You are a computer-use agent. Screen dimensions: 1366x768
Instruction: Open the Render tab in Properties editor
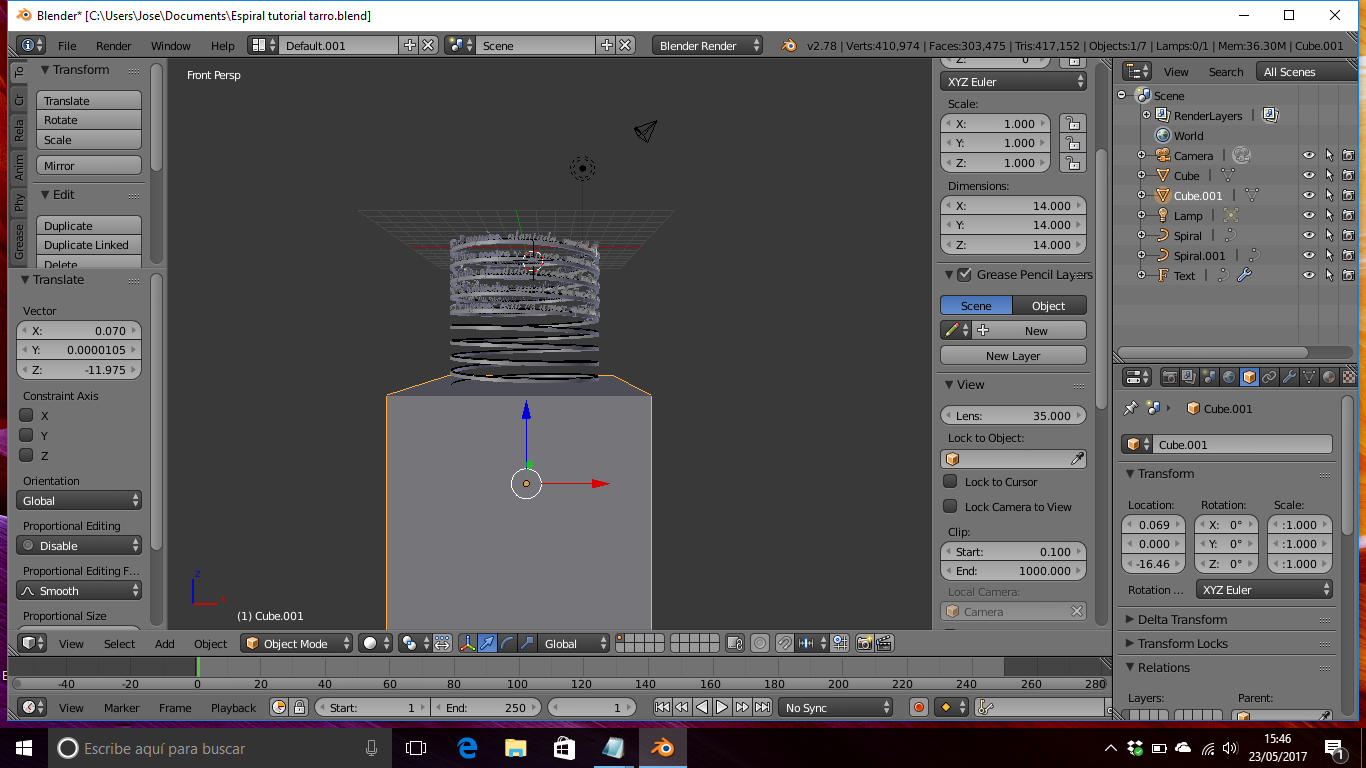[x=1169, y=377]
